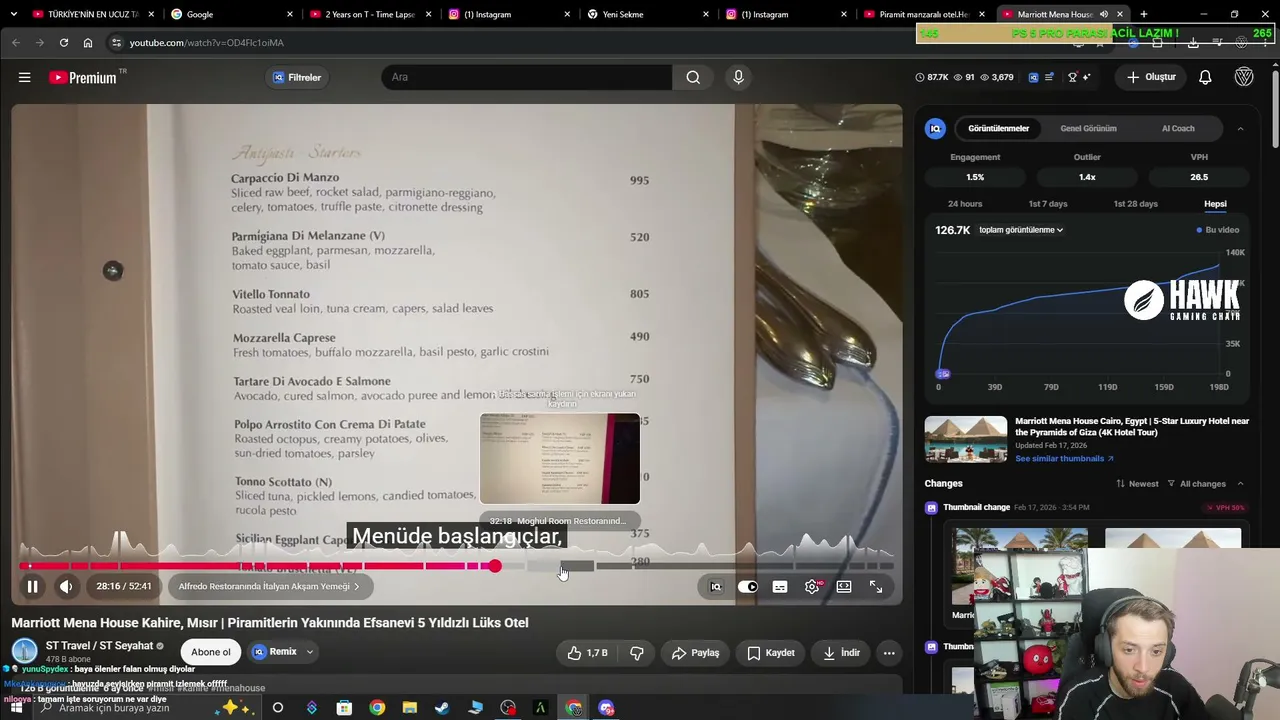Image resolution: width=1280 pixels, height=720 pixels.
Task: Click the vidIQ logo in stats panel
Action: 936,128
